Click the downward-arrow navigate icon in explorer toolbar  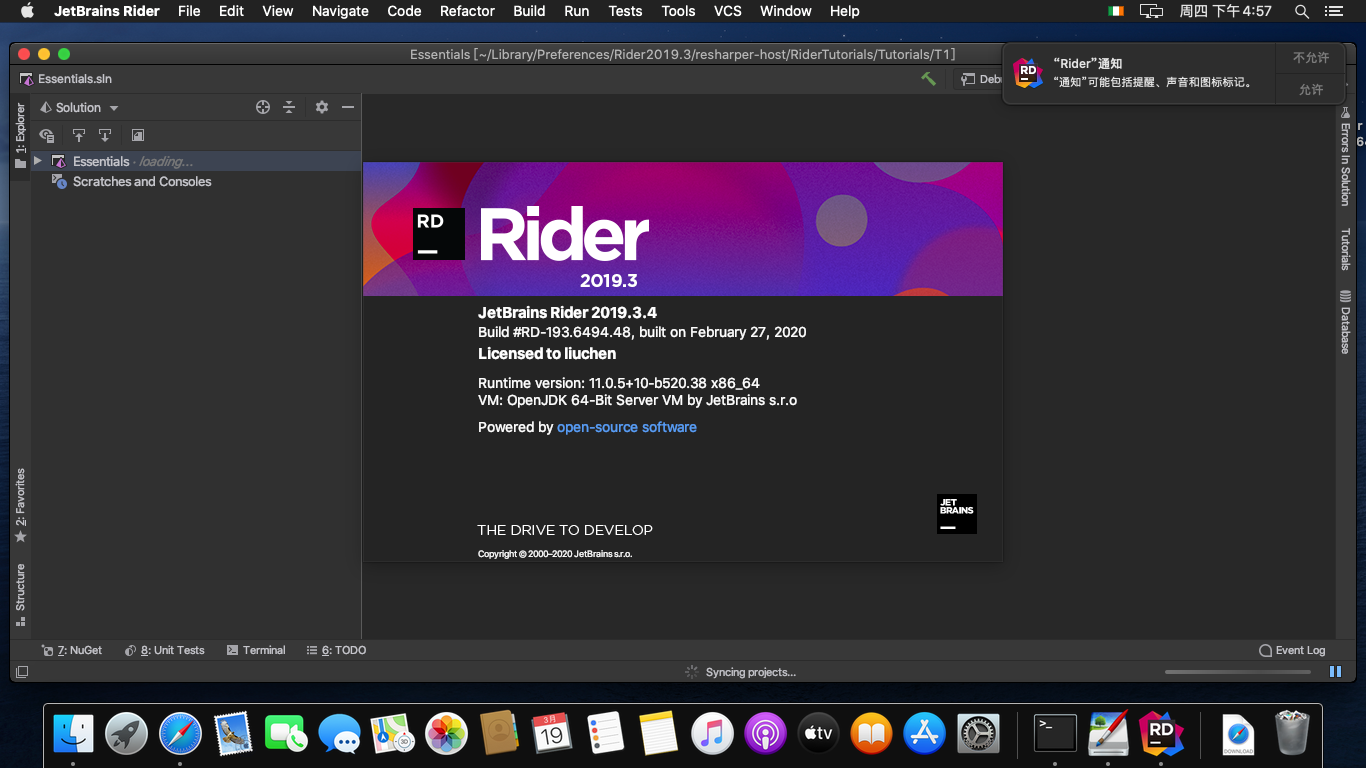click(105, 135)
